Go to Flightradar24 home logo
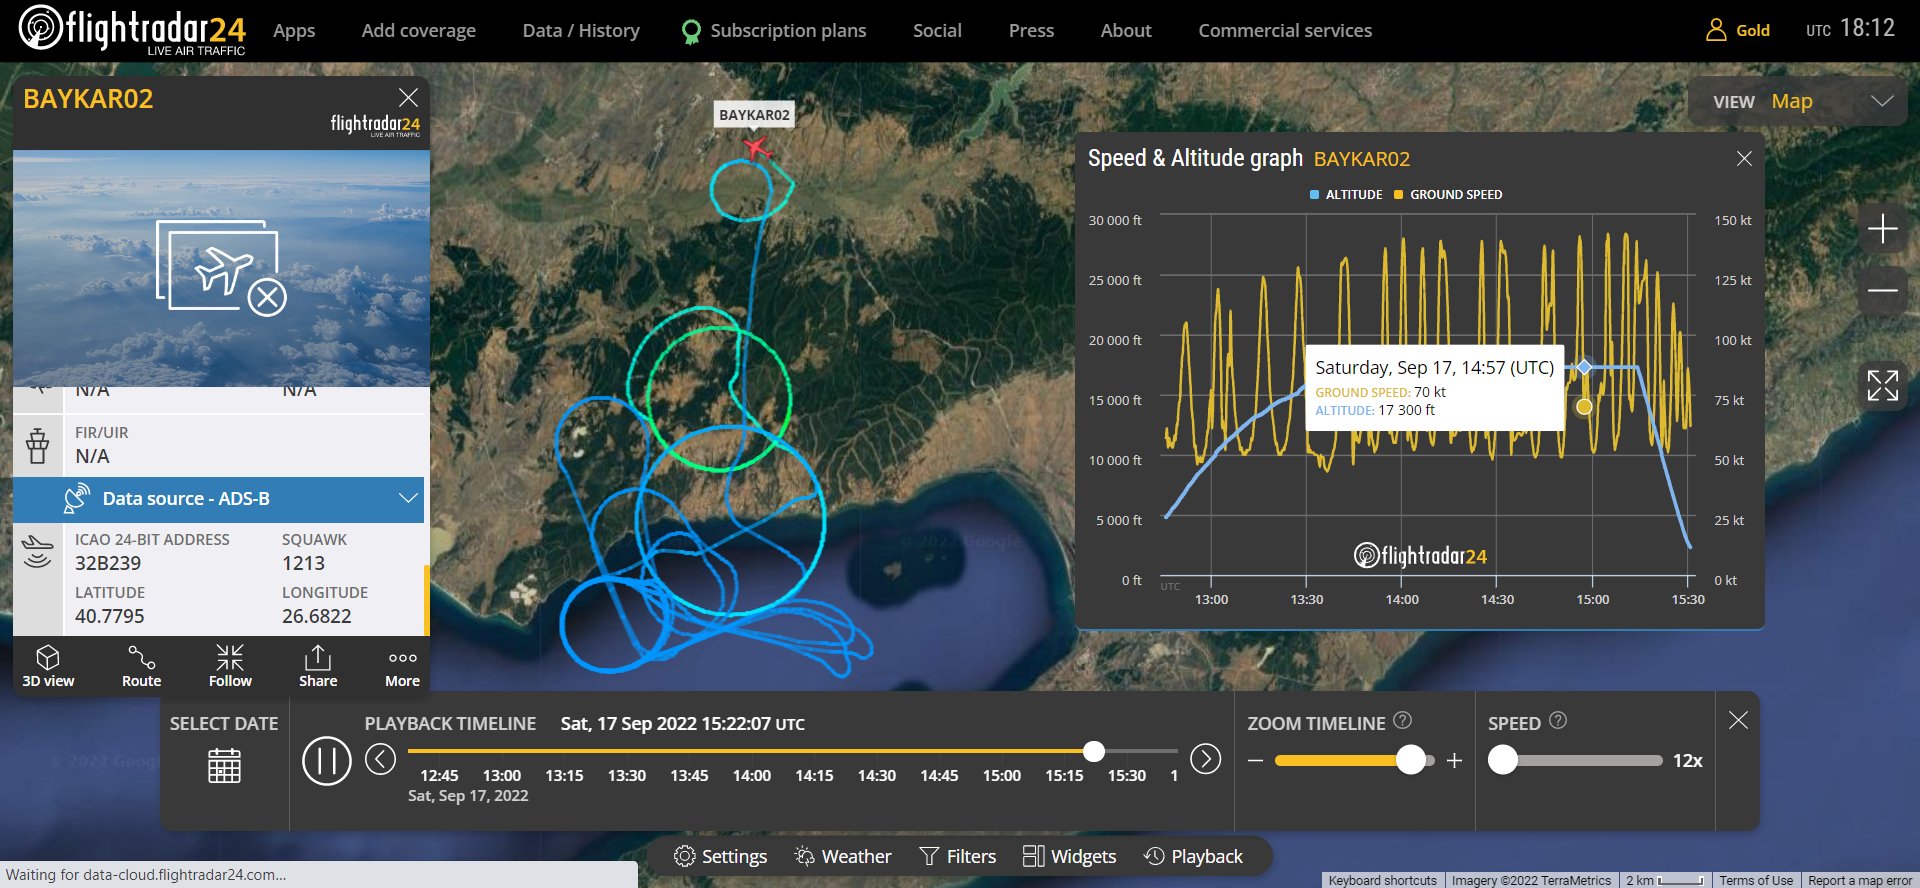This screenshot has height=888, width=1920. pyautogui.click(x=132, y=30)
